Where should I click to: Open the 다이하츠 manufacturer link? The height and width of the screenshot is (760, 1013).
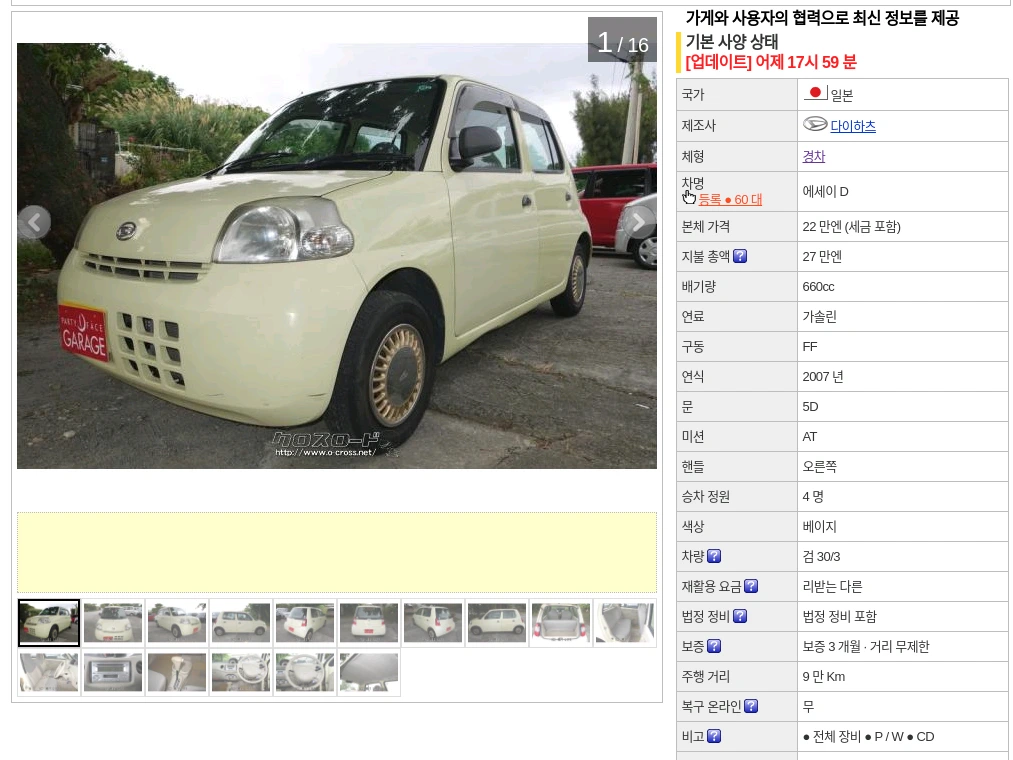pos(853,126)
